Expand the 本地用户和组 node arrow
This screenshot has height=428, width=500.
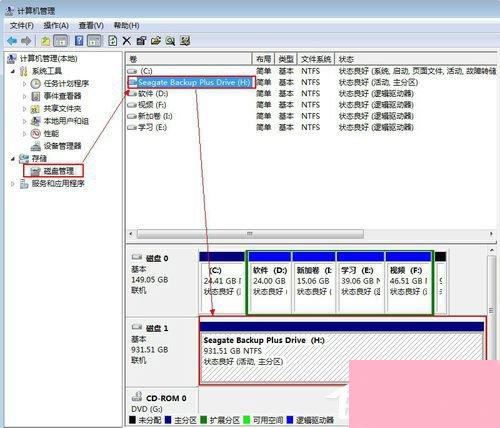click(x=24, y=121)
